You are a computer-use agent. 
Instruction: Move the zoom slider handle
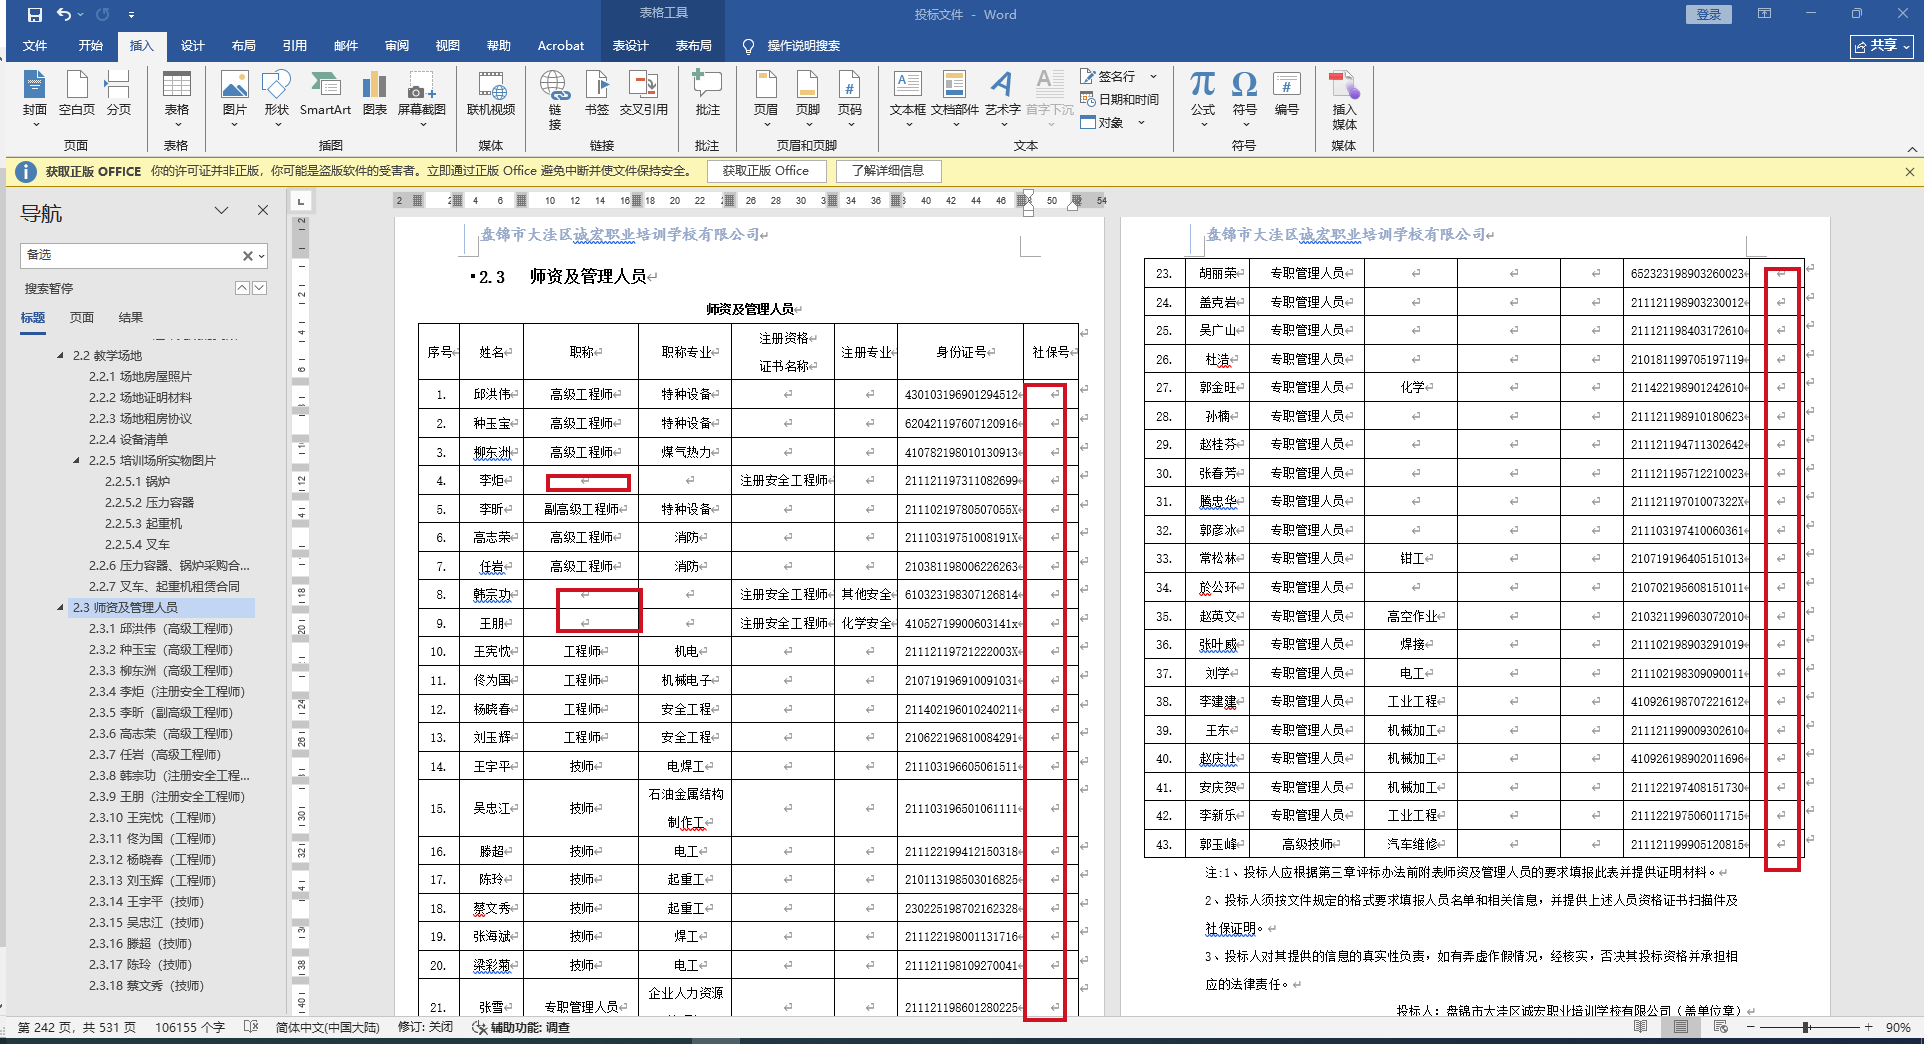[x=1806, y=1027]
